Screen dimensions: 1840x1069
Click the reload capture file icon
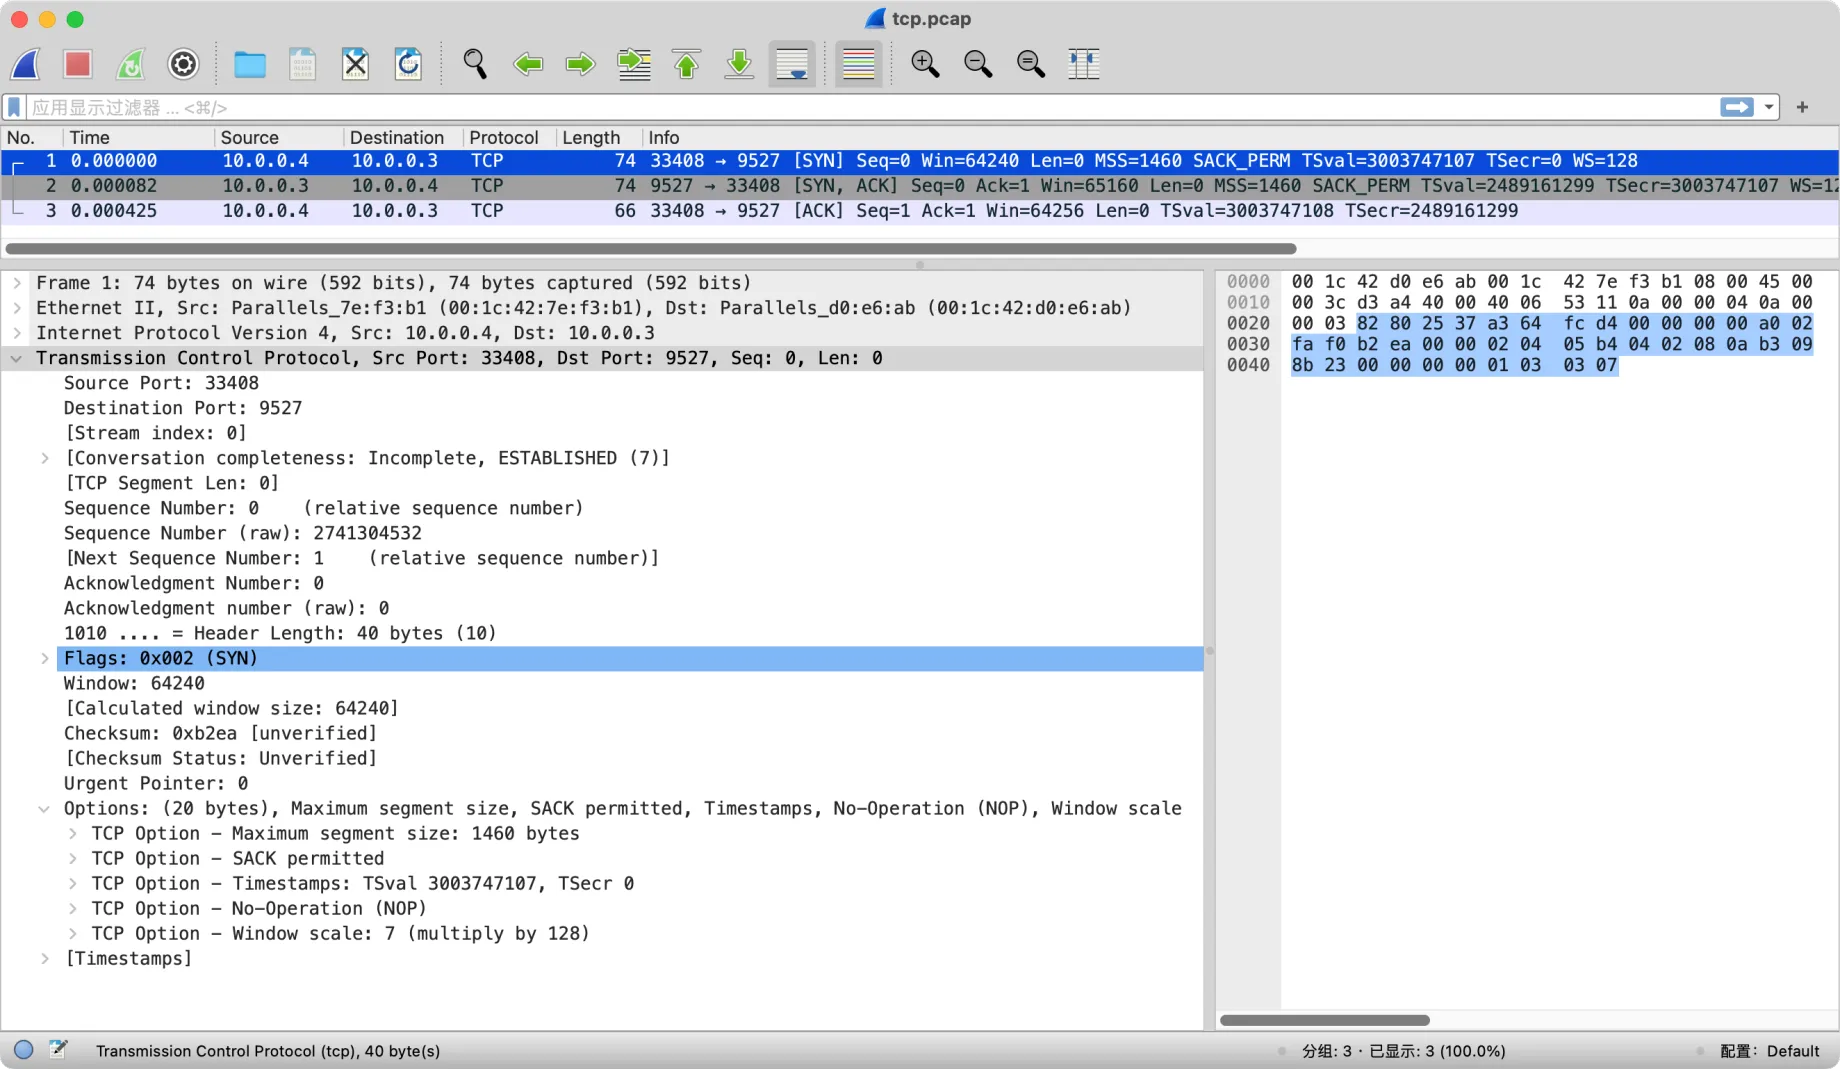[408, 65]
